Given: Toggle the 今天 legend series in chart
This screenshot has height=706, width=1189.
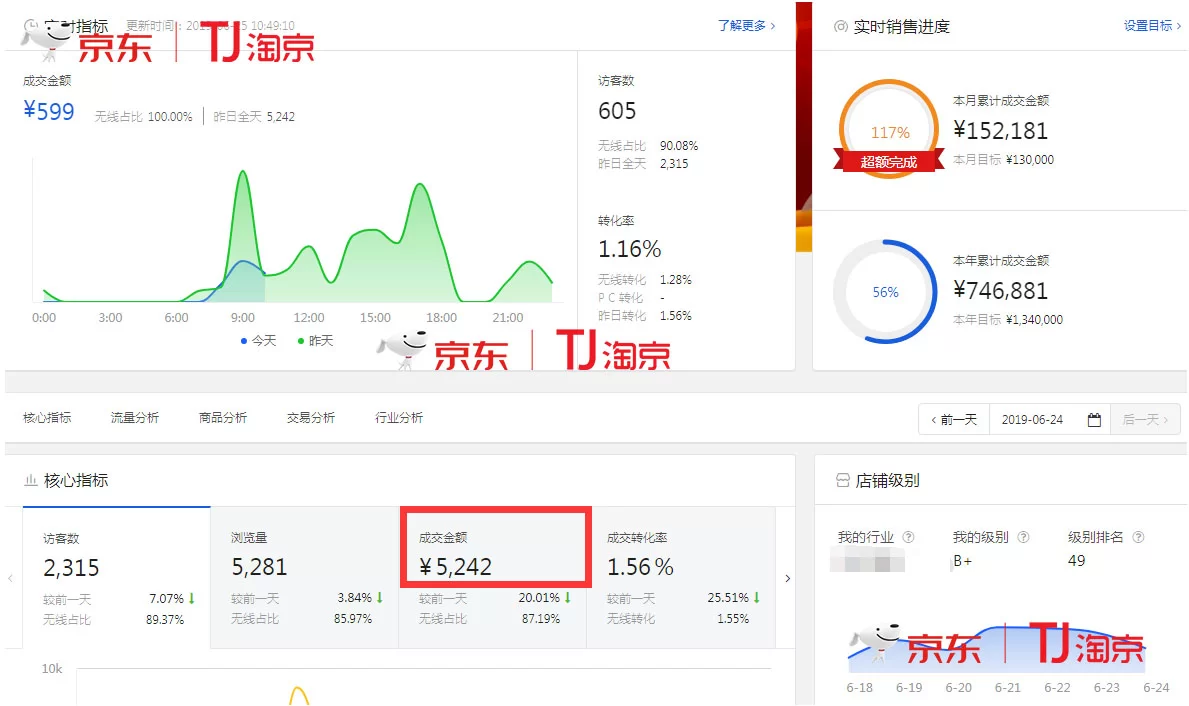Looking at the screenshot, I should (x=258, y=341).
